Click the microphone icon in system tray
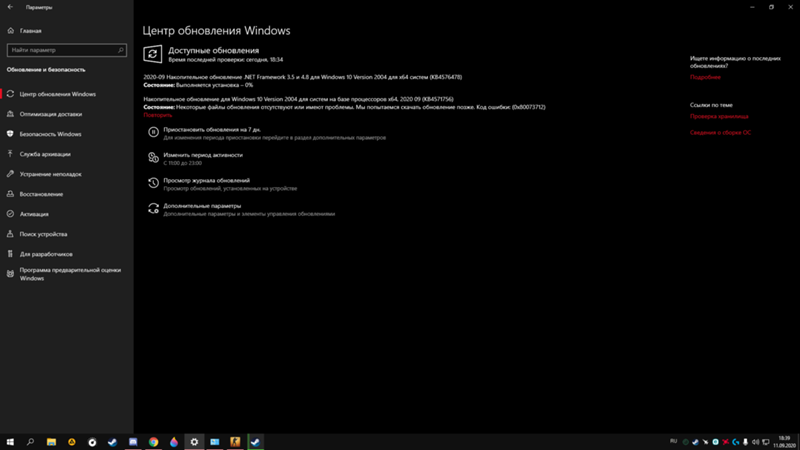800x450 pixels. tap(745, 442)
